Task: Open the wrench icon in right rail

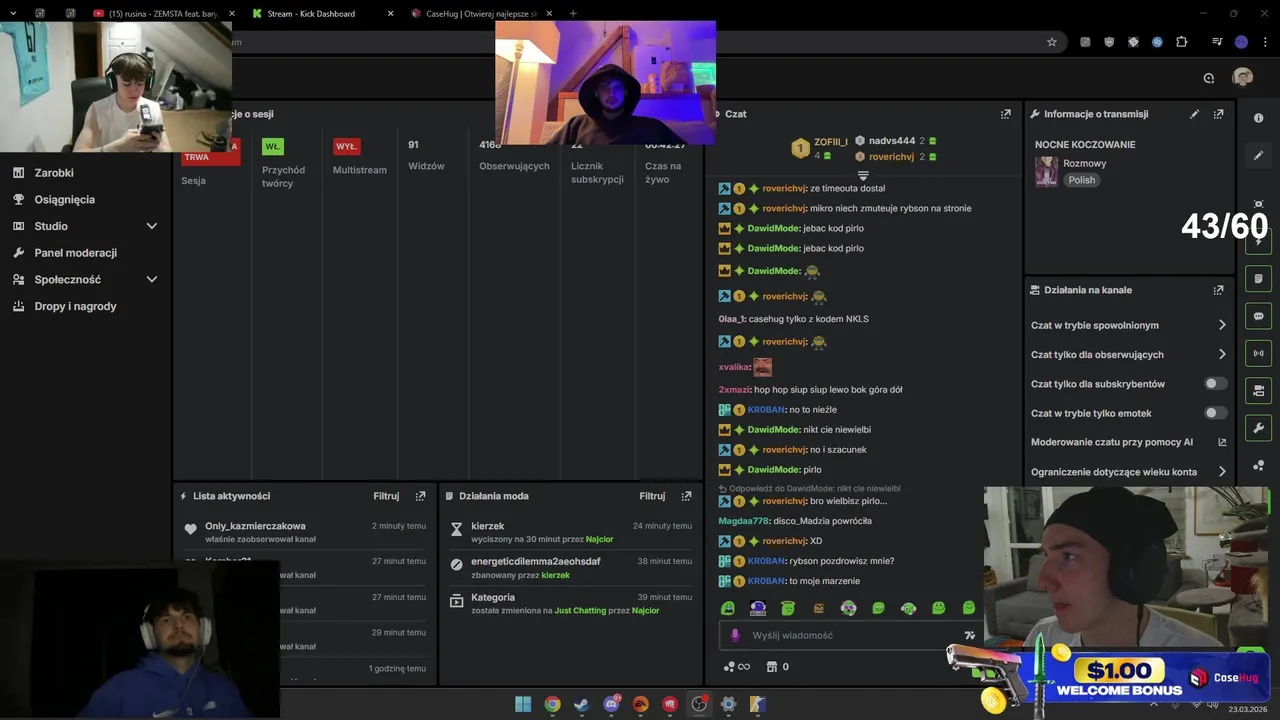Action: pyautogui.click(x=1259, y=428)
